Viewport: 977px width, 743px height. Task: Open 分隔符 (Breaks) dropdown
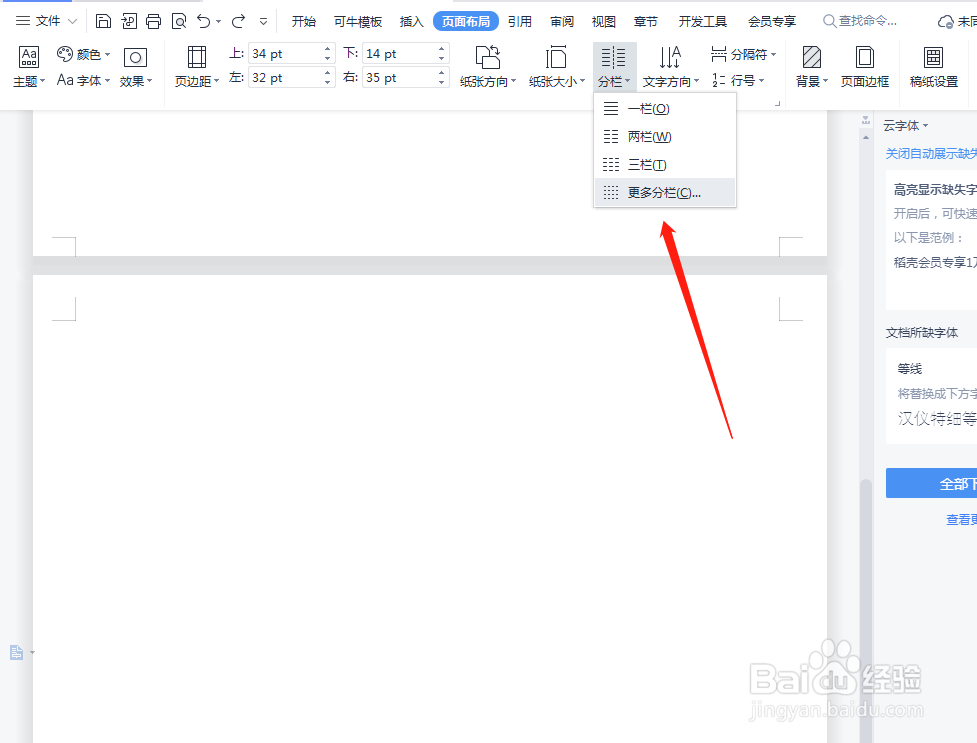pos(744,54)
